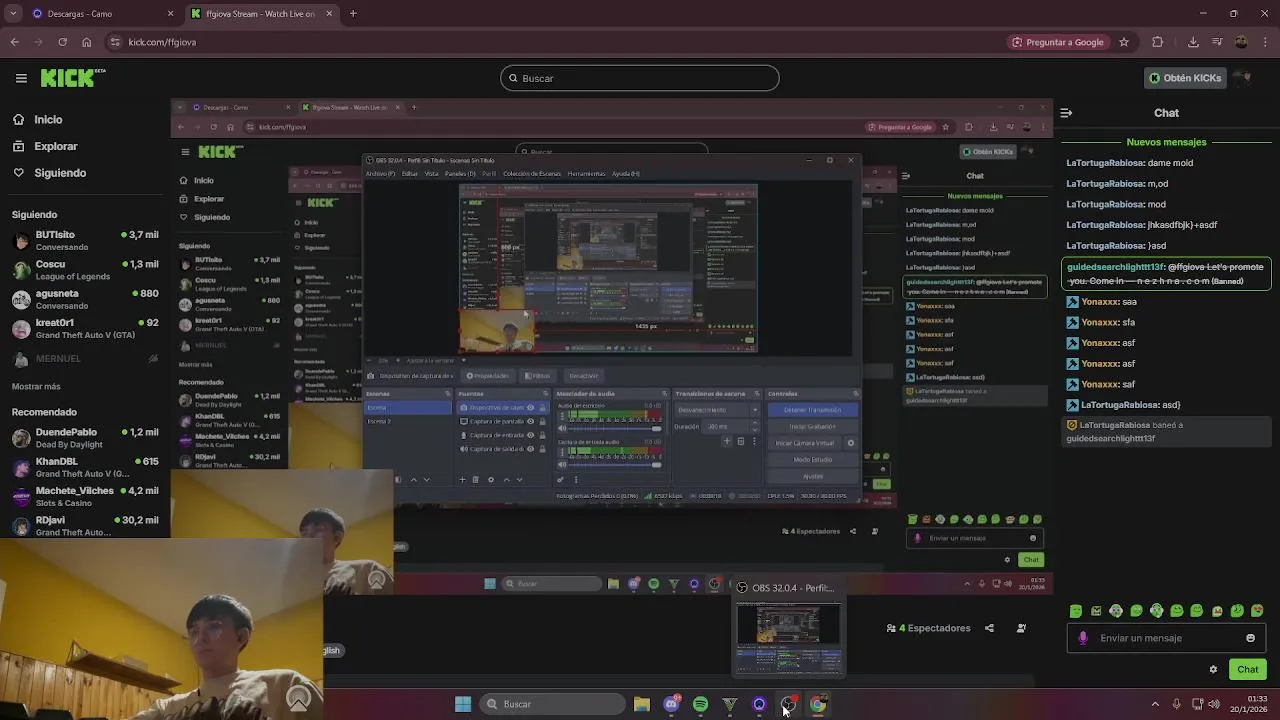Go forward in browser
The image size is (1280, 720).
38,42
